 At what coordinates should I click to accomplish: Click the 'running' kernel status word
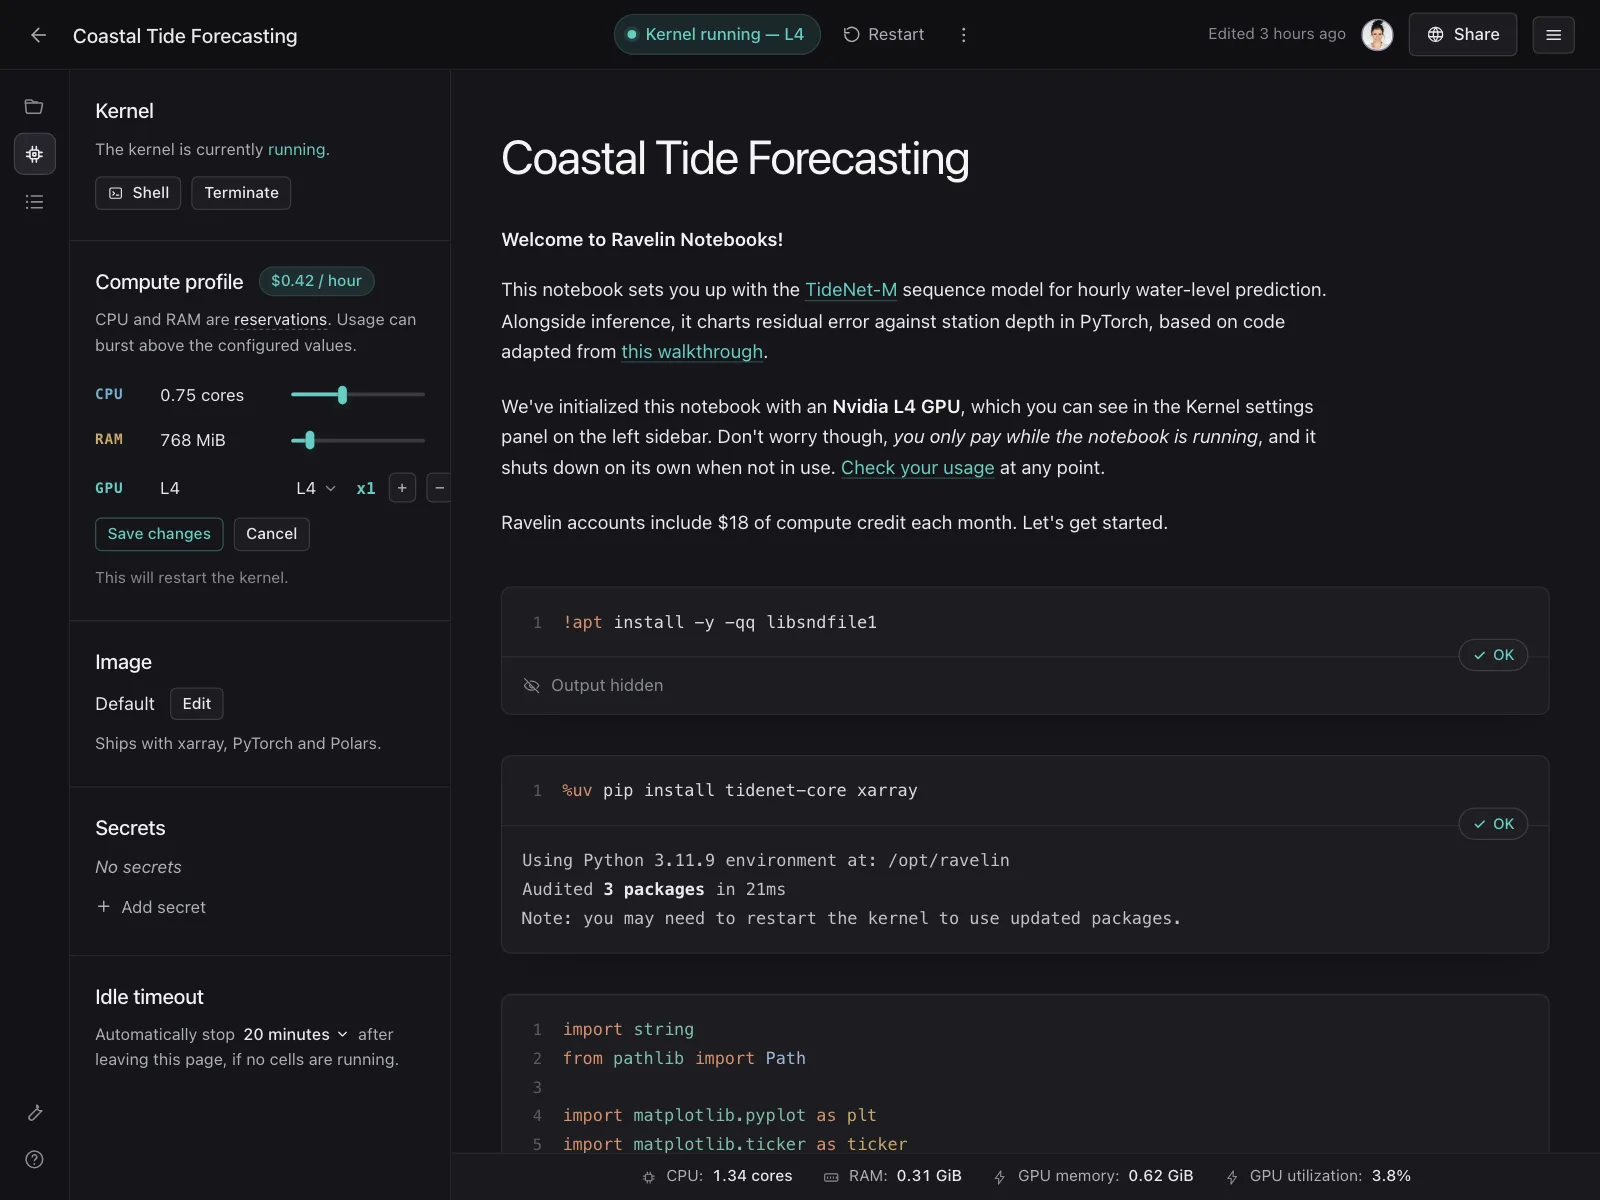pyautogui.click(x=296, y=150)
